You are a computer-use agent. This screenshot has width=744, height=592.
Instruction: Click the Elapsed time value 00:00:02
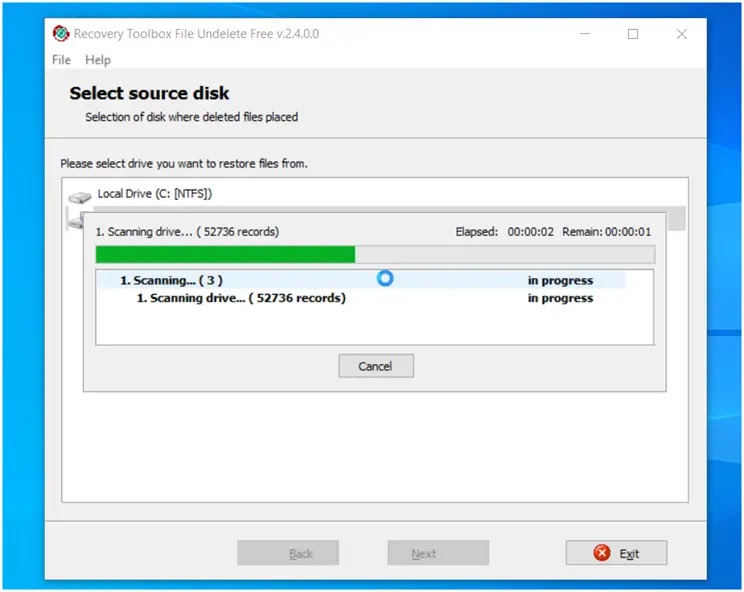click(x=530, y=231)
